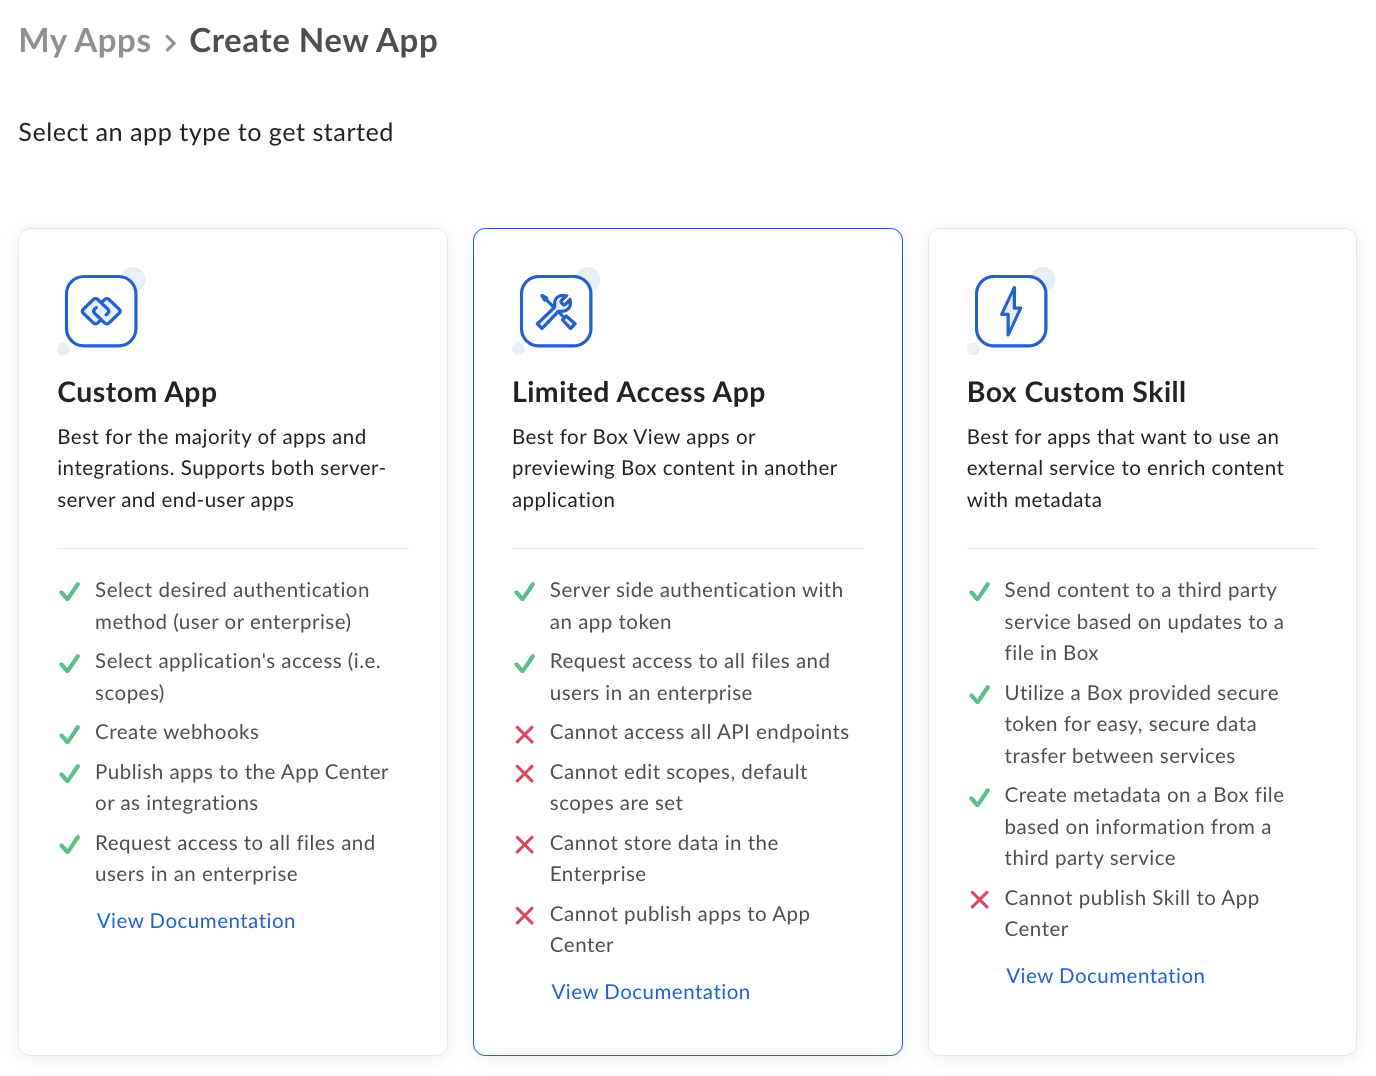Screen dimensions: 1376x1076
Task: Click 'Create metadata on a Box file' text
Action: coord(1144,826)
